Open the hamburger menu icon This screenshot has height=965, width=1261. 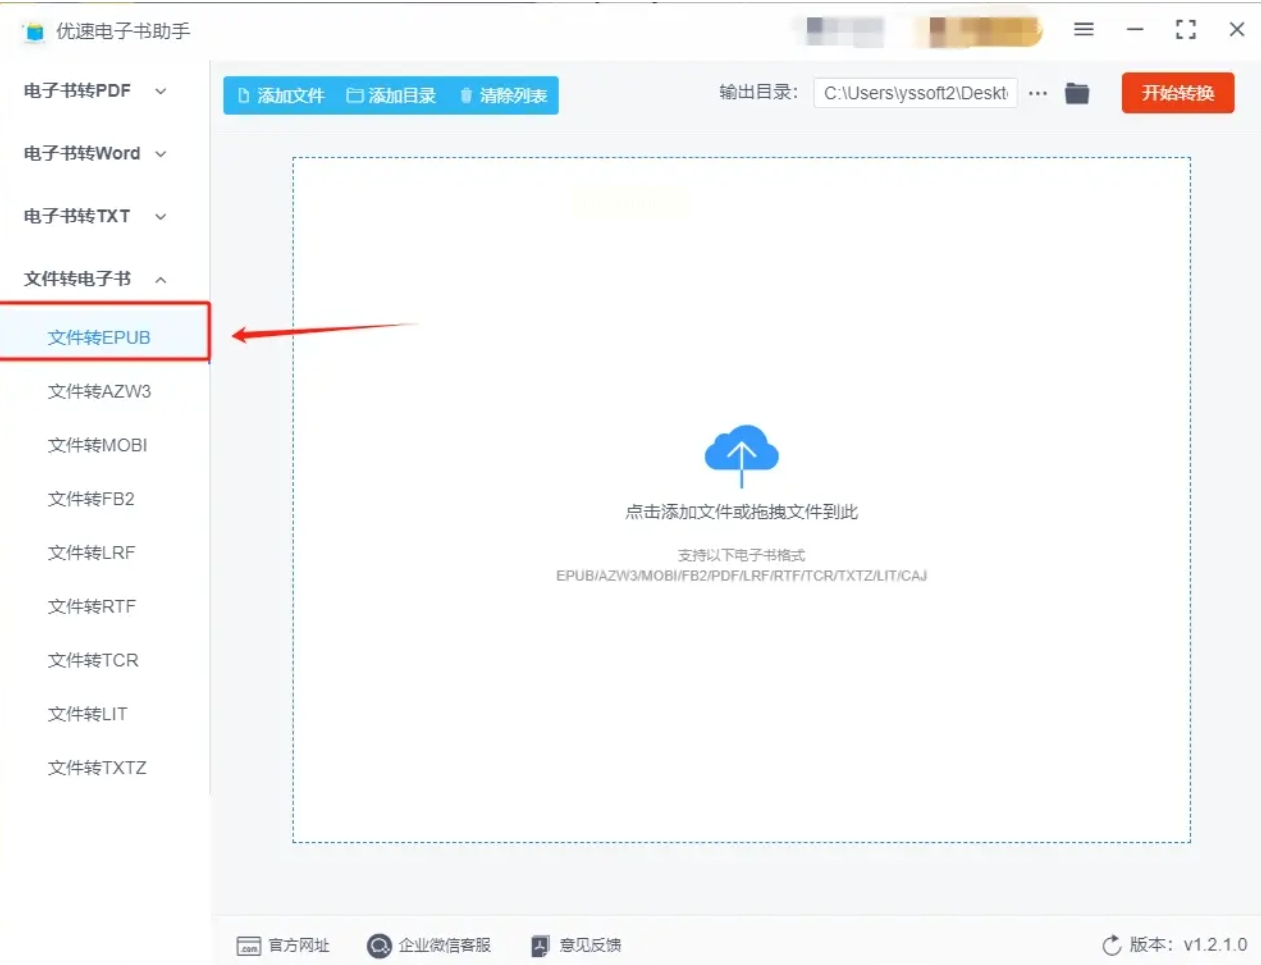click(x=1083, y=30)
